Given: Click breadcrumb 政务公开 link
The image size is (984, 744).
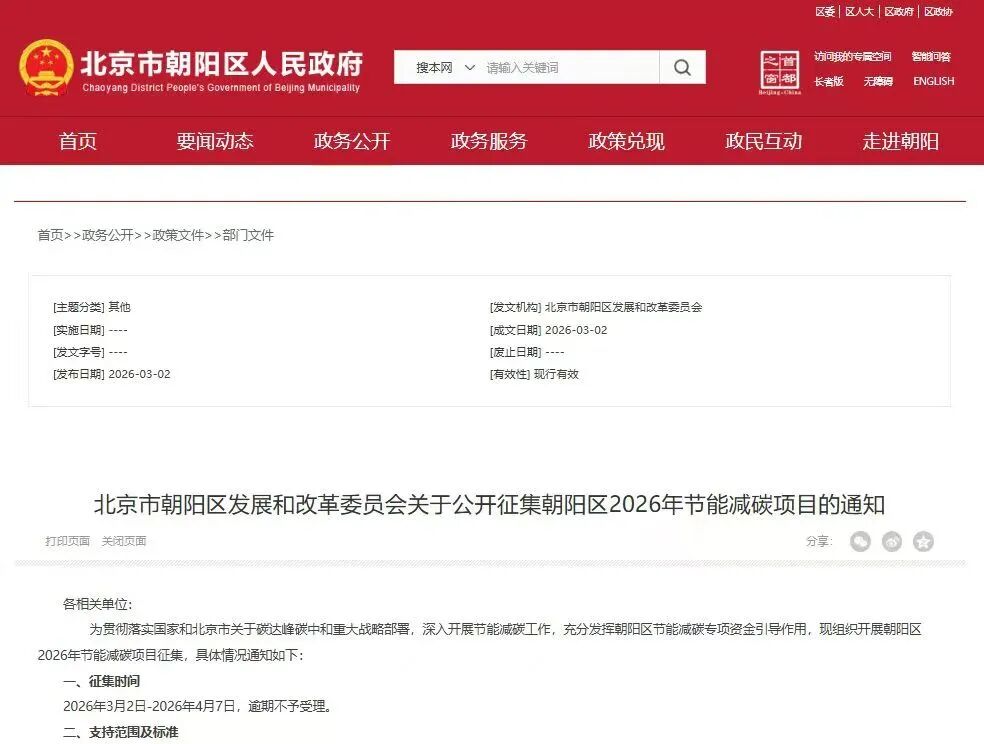Looking at the screenshot, I should [x=107, y=235].
